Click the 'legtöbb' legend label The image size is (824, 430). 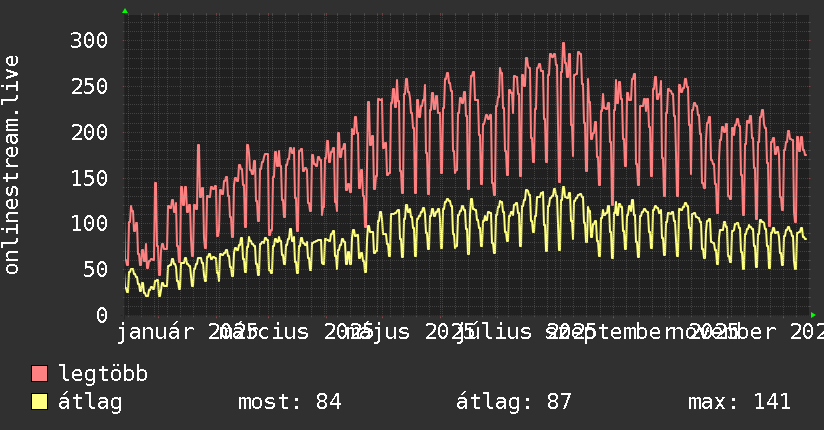103,374
